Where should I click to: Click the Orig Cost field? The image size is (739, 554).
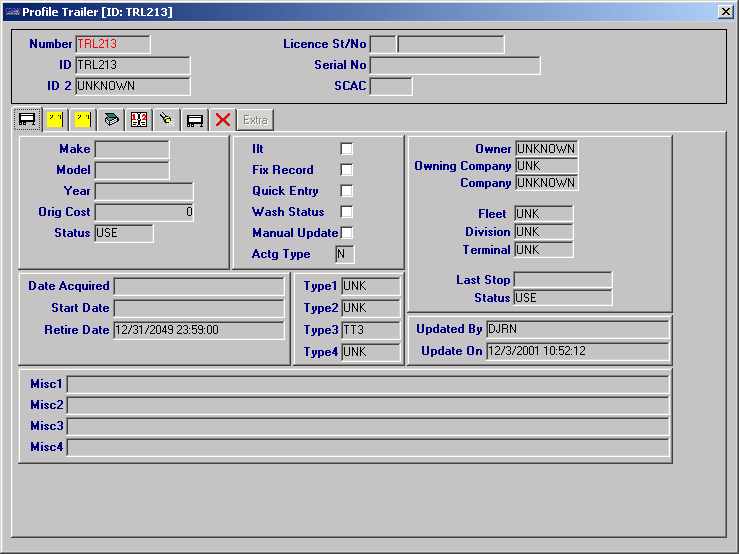pos(144,212)
